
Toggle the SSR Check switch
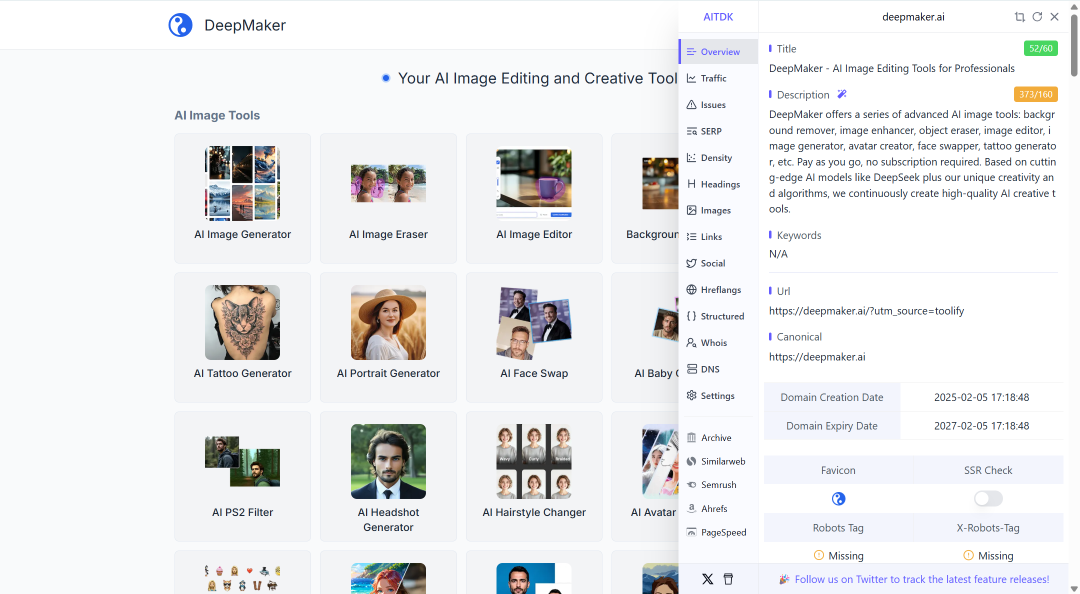(988, 498)
